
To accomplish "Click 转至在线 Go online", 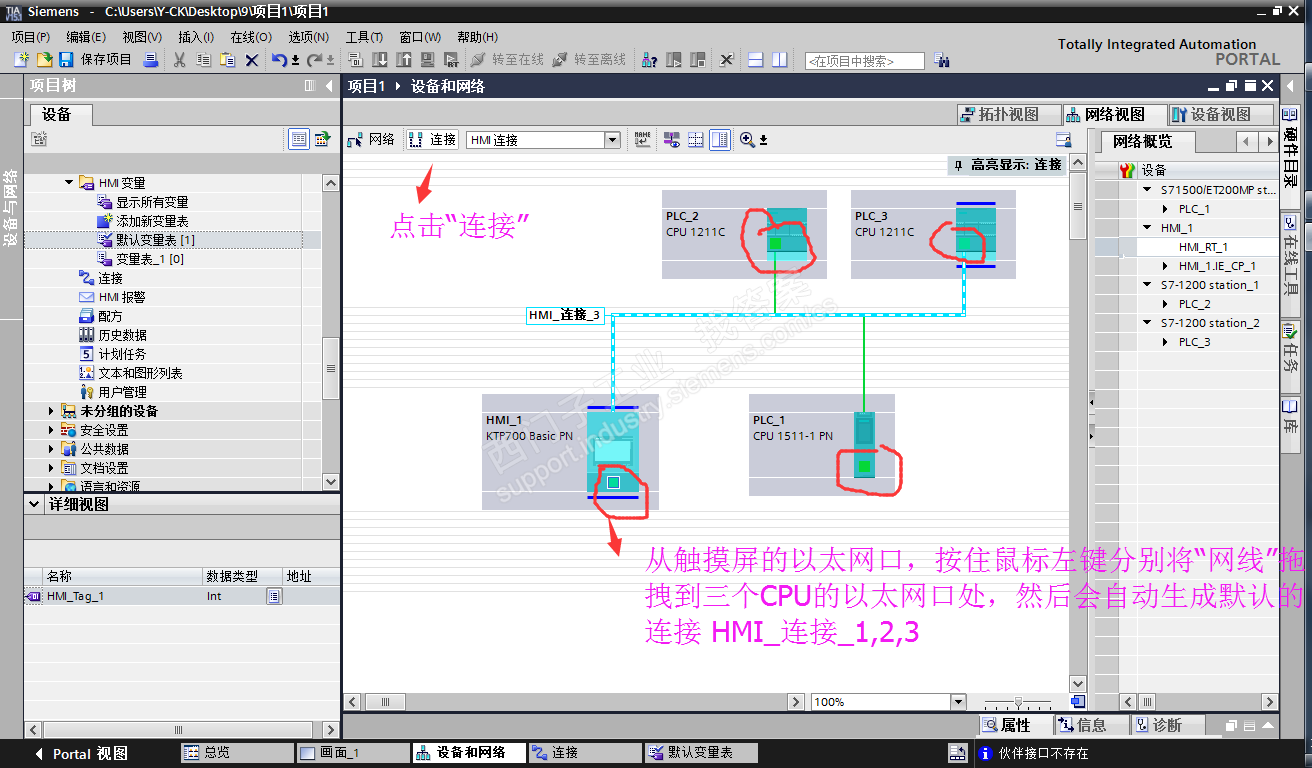I will point(508,60).
